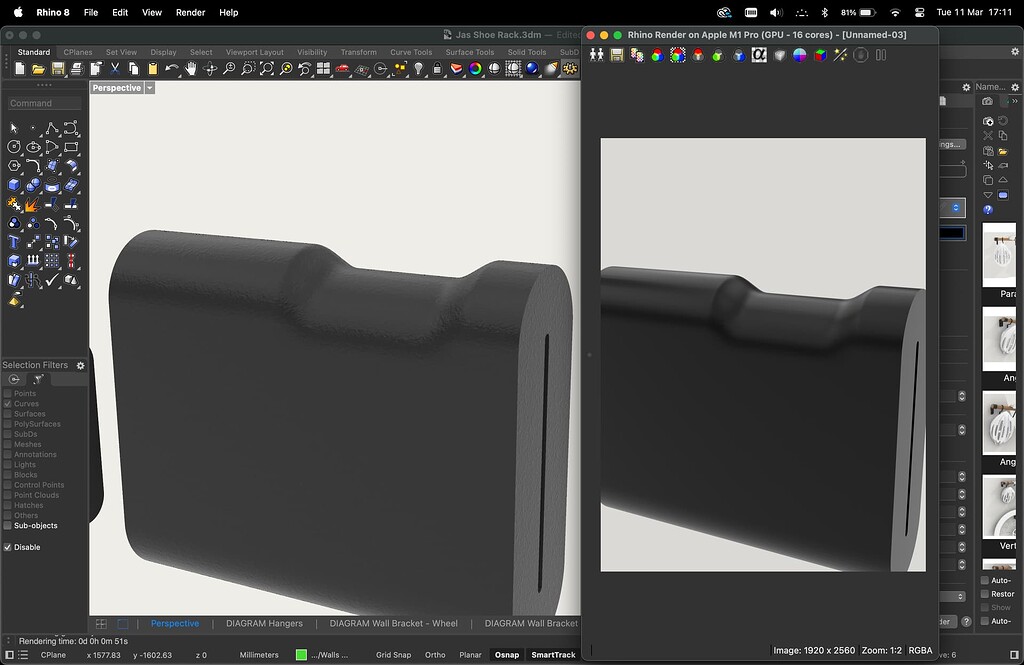Select the Polyline tool in the left palette
1024x665 pixels.
click(x=52, y=128)
